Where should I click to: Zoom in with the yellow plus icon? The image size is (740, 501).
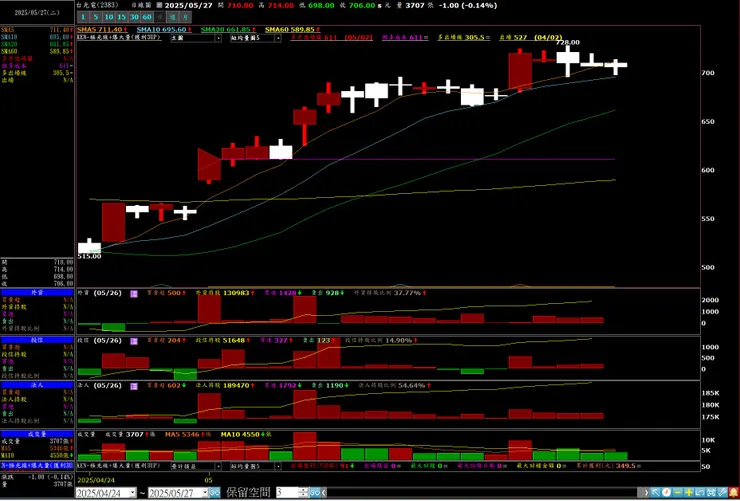point(689,492)
